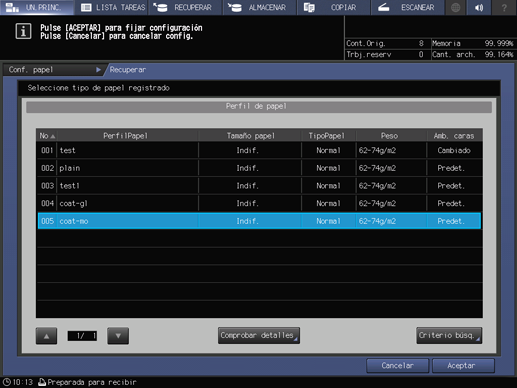Select paper profile 003 test1
This screenshot has width=517, height=388.
pyautogui.click(x=259, y=186)
